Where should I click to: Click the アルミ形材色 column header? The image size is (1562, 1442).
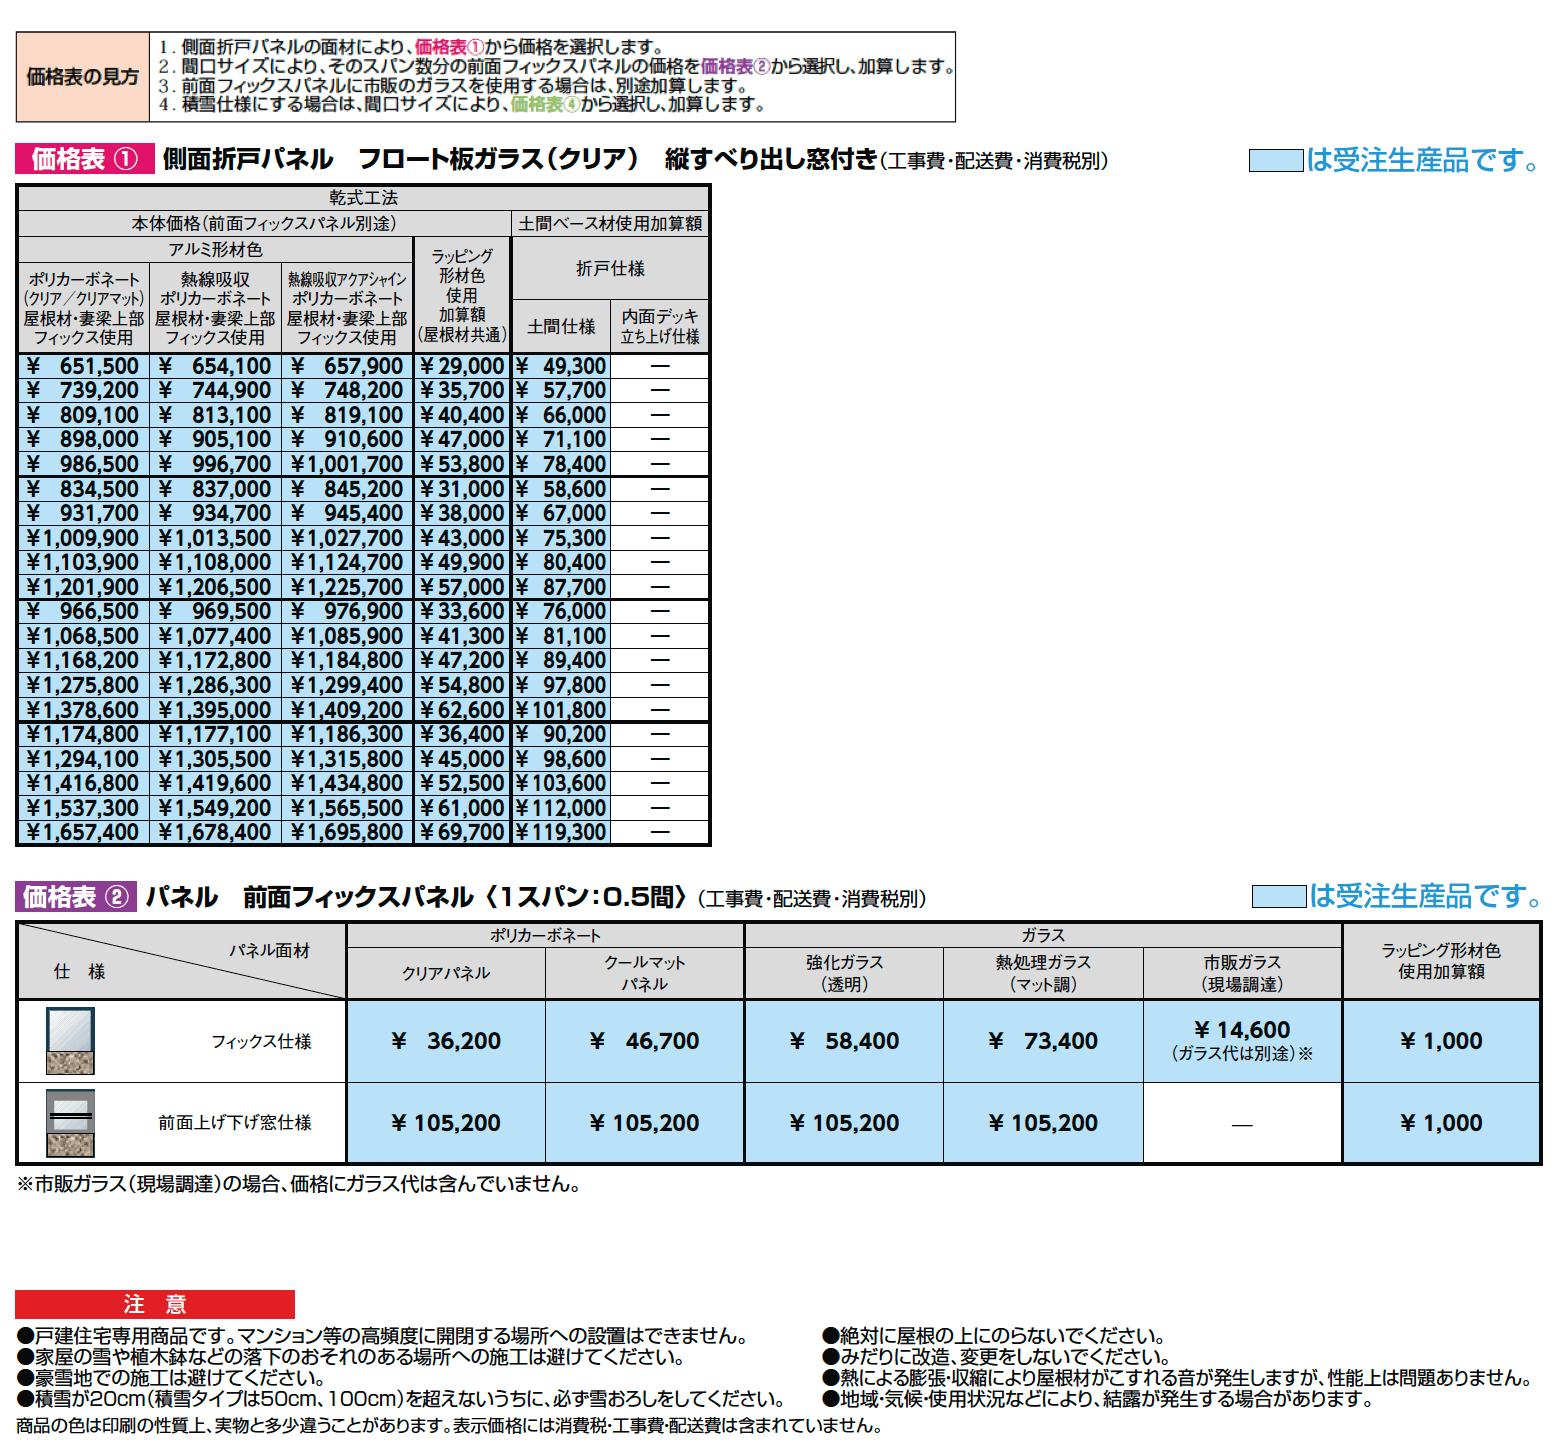point(214,248)
